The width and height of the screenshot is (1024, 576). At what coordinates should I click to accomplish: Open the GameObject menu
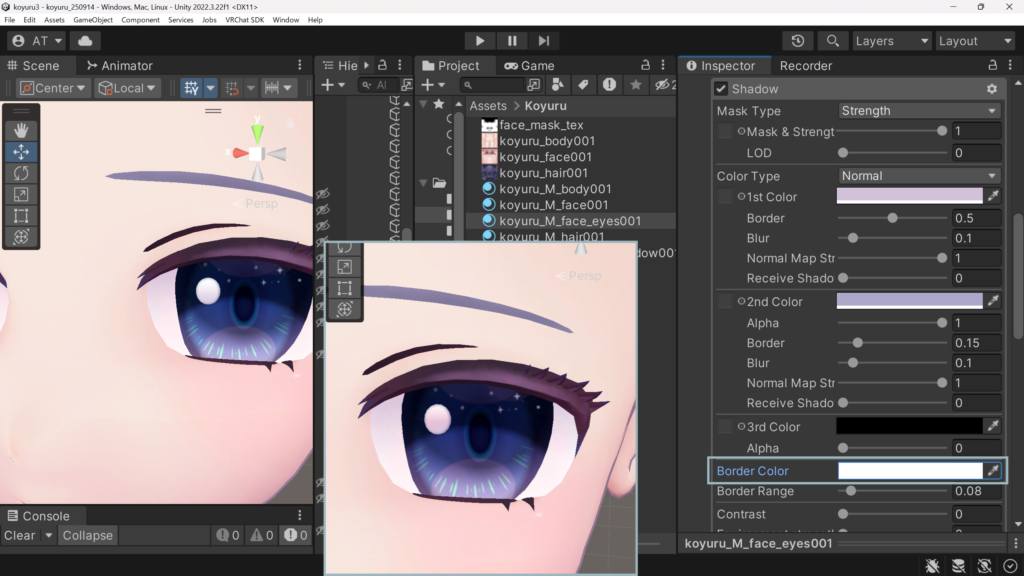93,20
